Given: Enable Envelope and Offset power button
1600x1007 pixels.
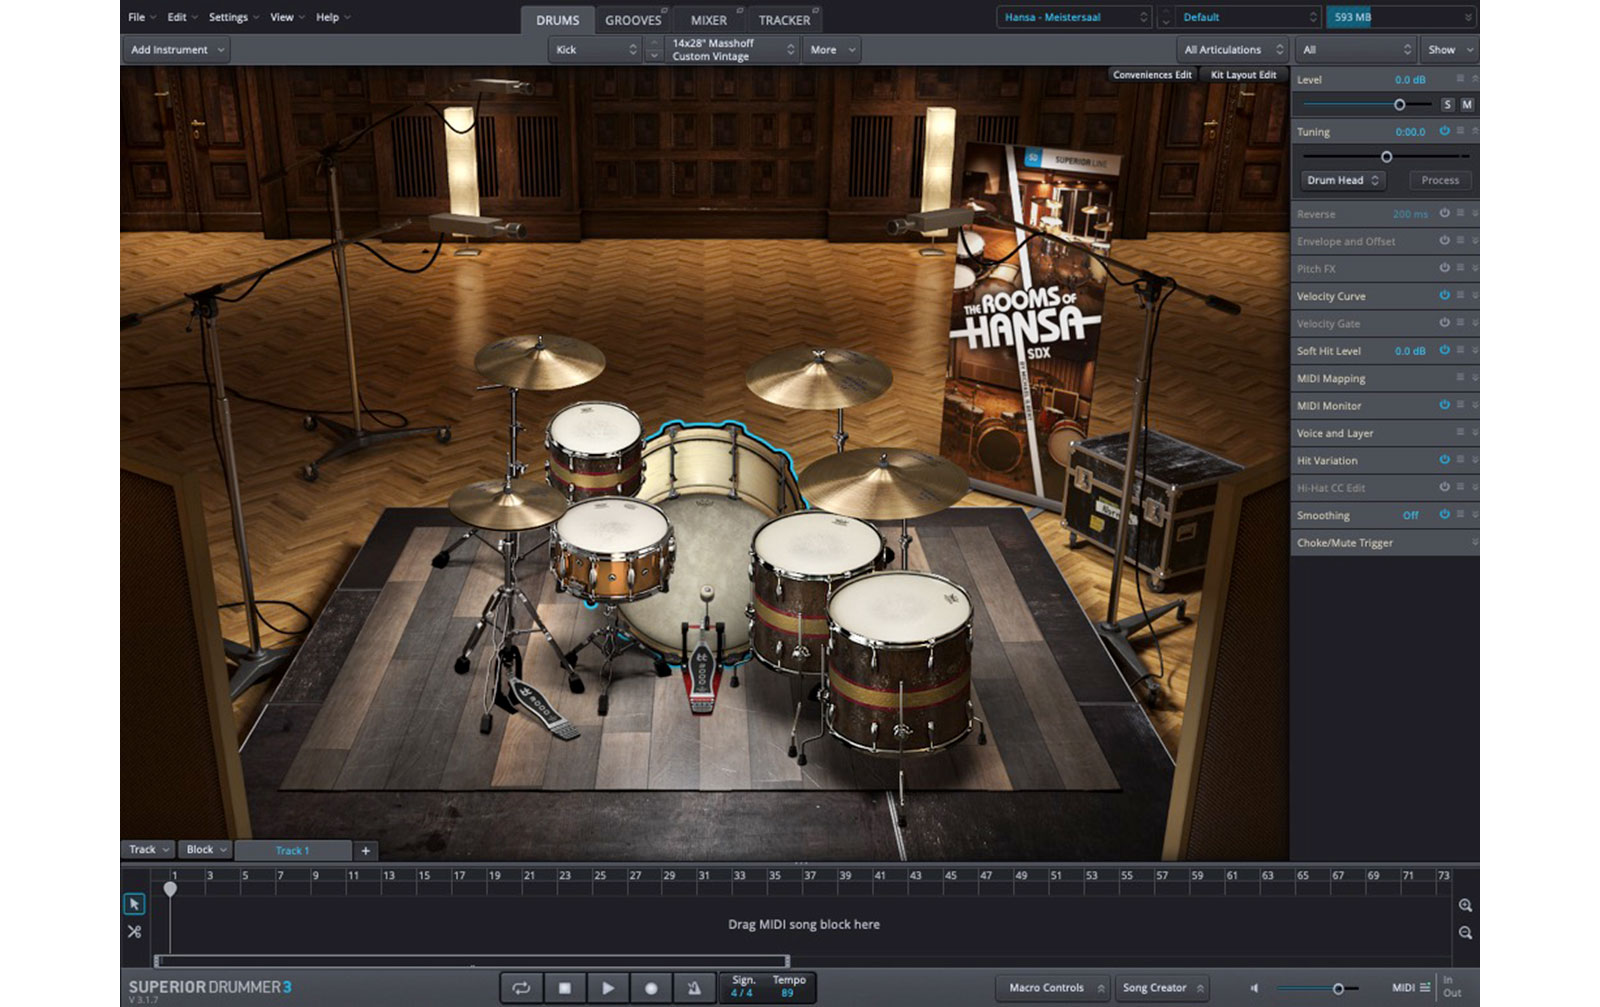Looking at the screenshot, I should tap(1444, 241).
